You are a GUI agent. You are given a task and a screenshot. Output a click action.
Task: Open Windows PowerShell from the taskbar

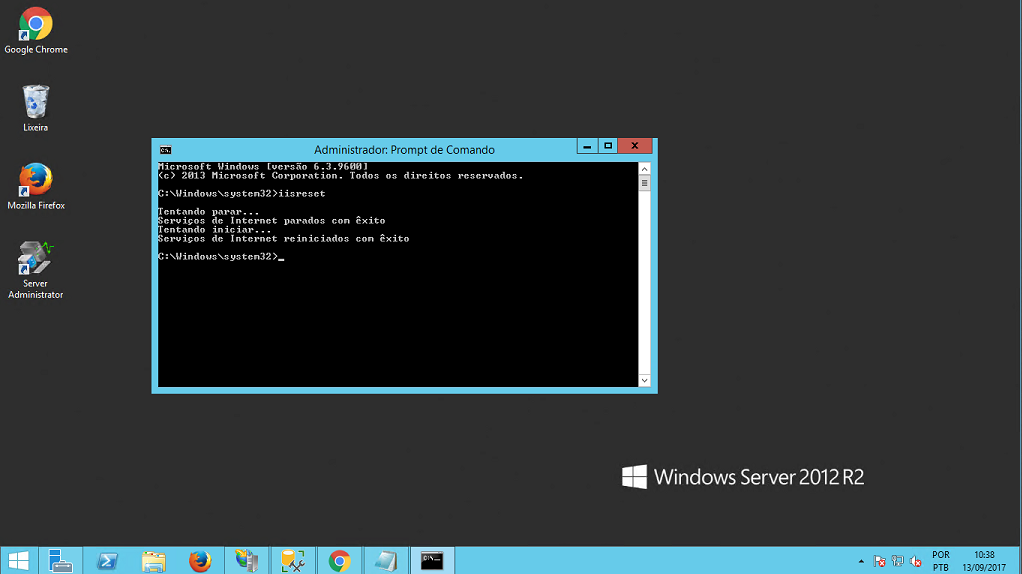click(x=107, y=560)
